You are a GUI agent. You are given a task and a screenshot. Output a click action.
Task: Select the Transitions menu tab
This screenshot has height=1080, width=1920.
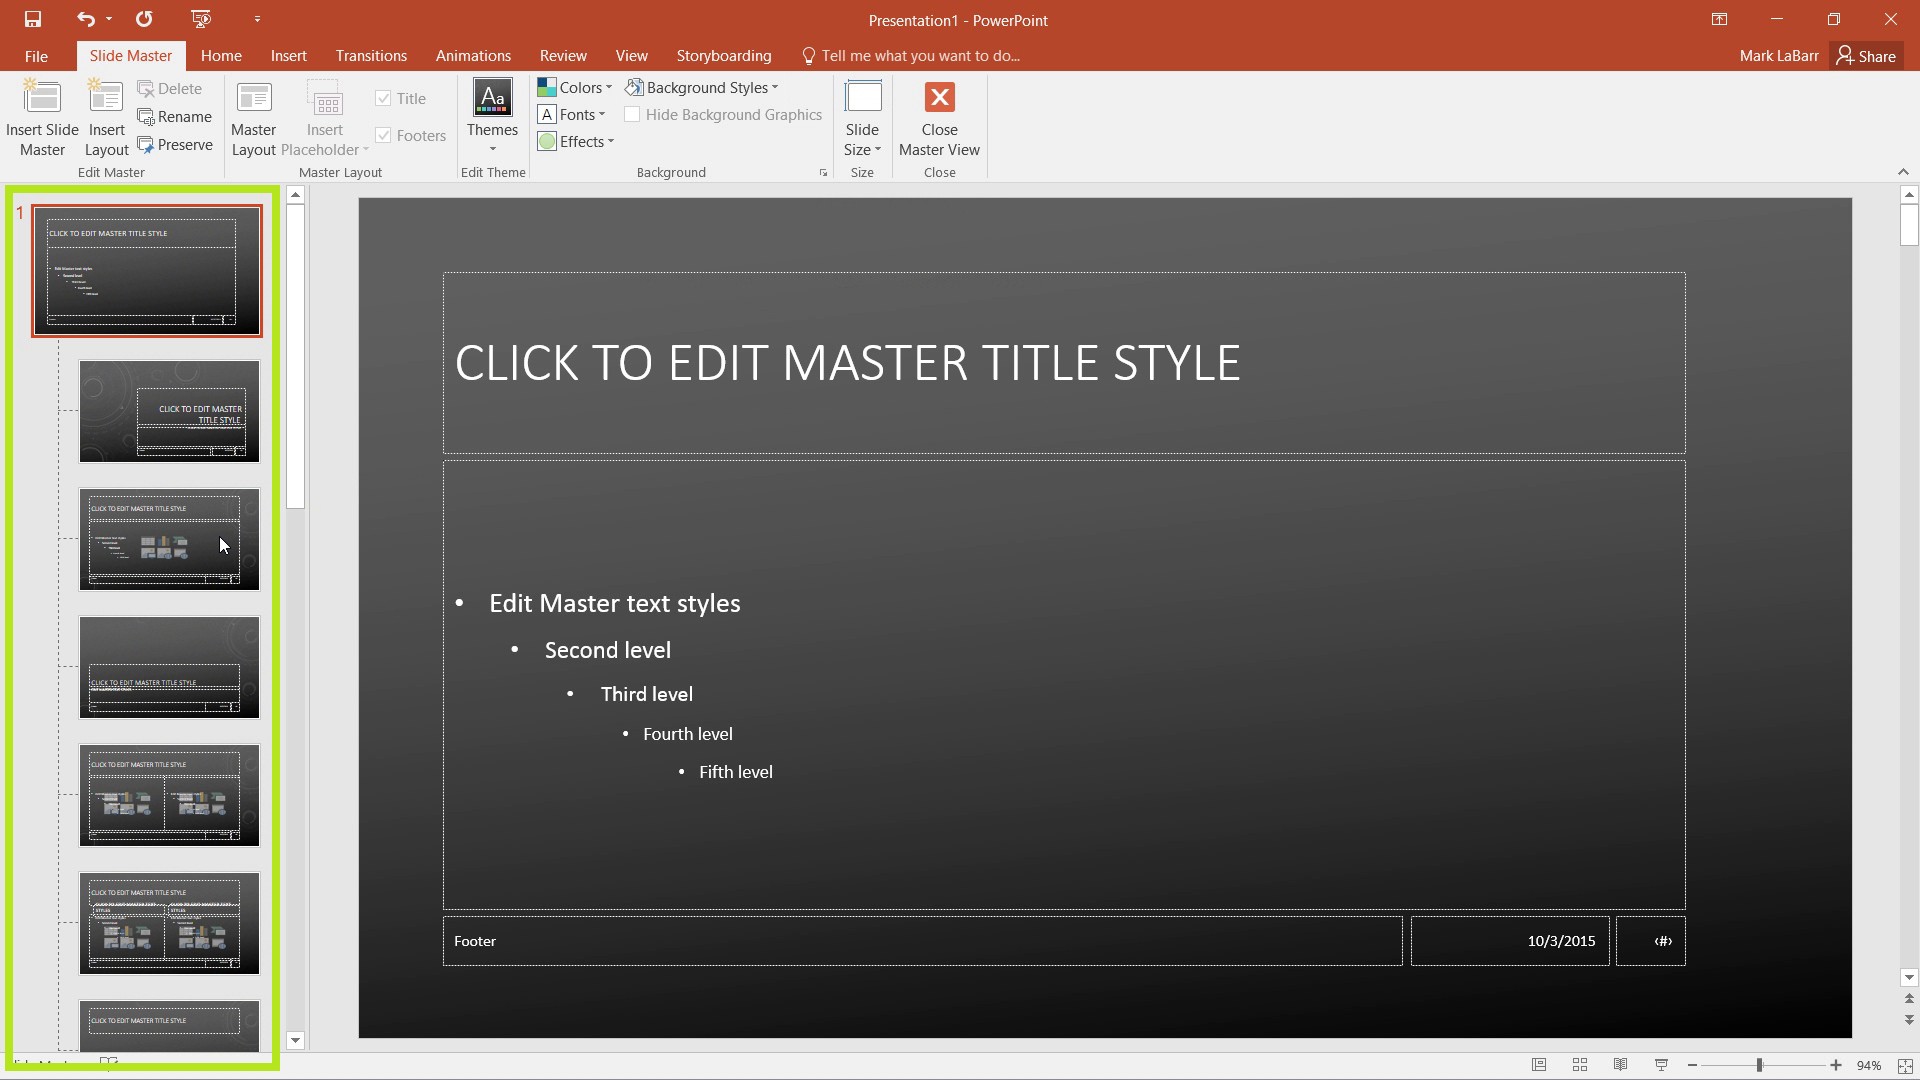point(371,55)
